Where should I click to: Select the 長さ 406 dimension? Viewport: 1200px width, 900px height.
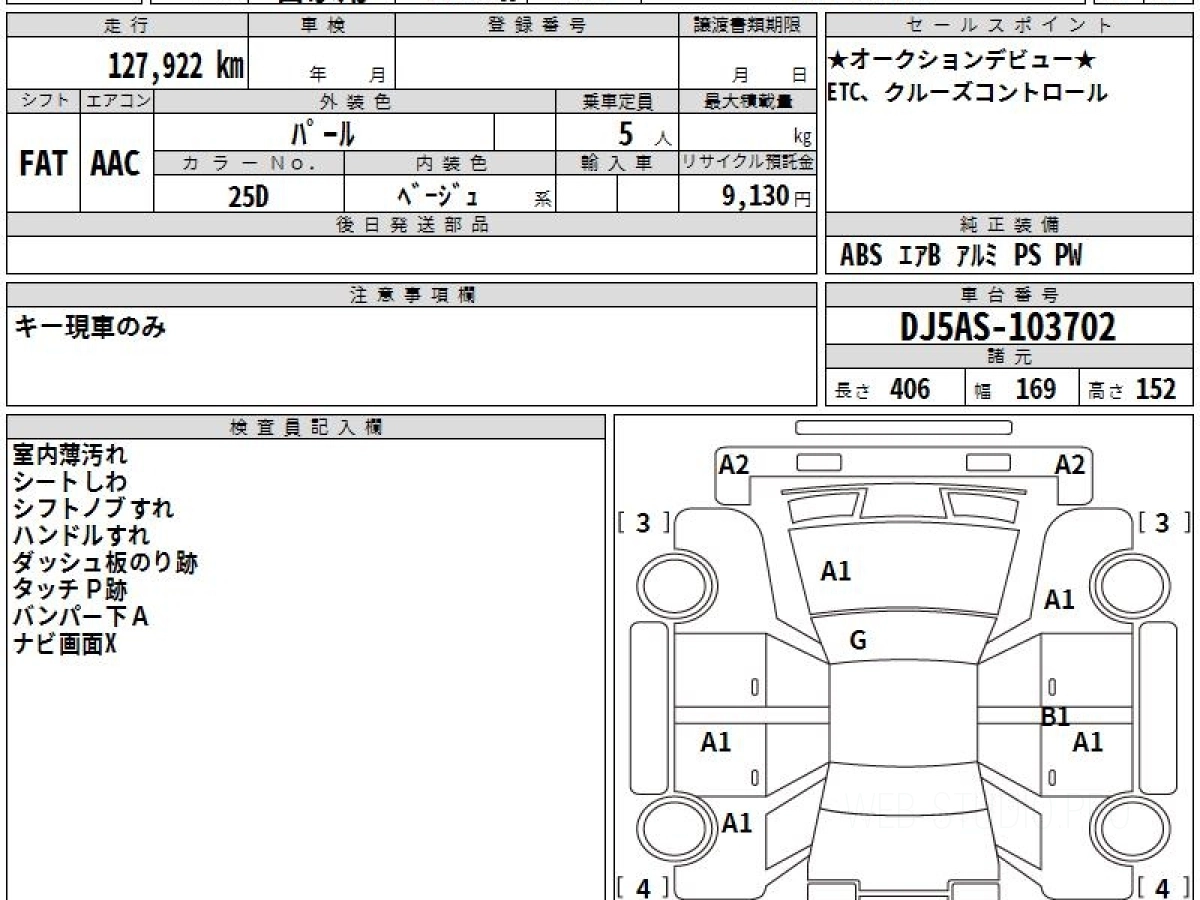click(x=882, y=389)
